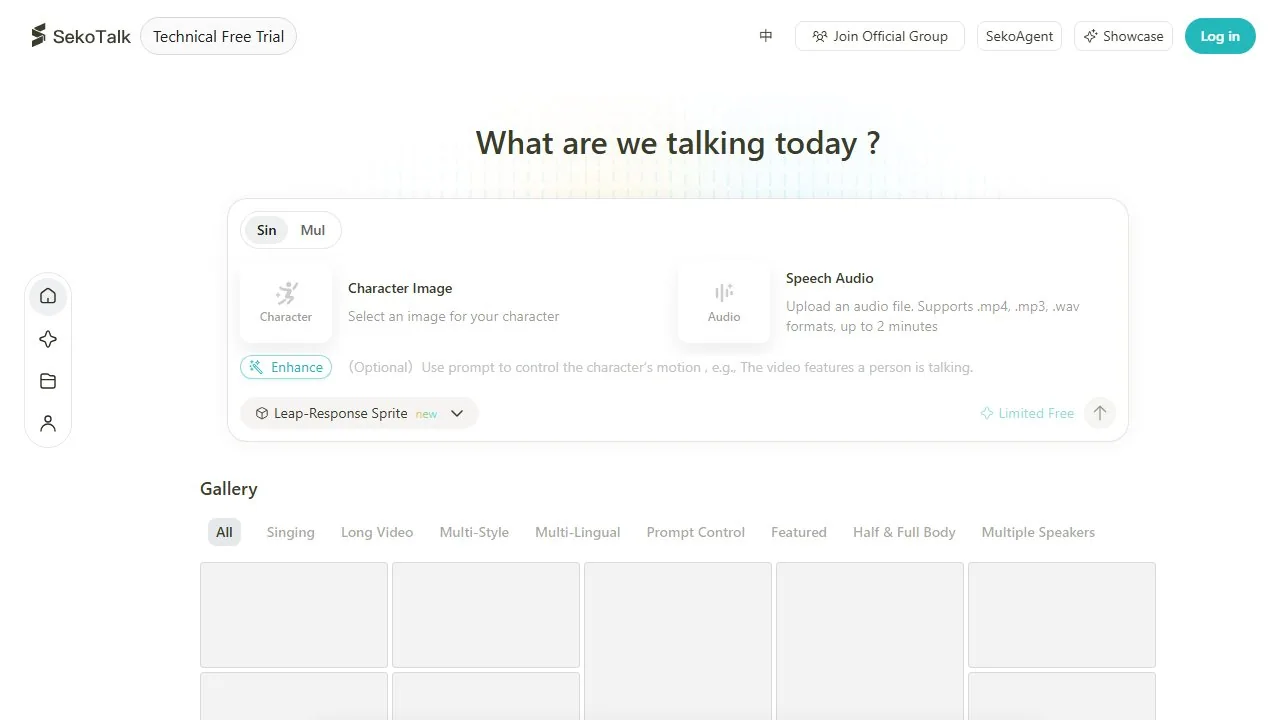Switch to the Long Video tab
The height and width of the screenshot is (720, 1280).
pyautogui.click(x=377, y=532)
